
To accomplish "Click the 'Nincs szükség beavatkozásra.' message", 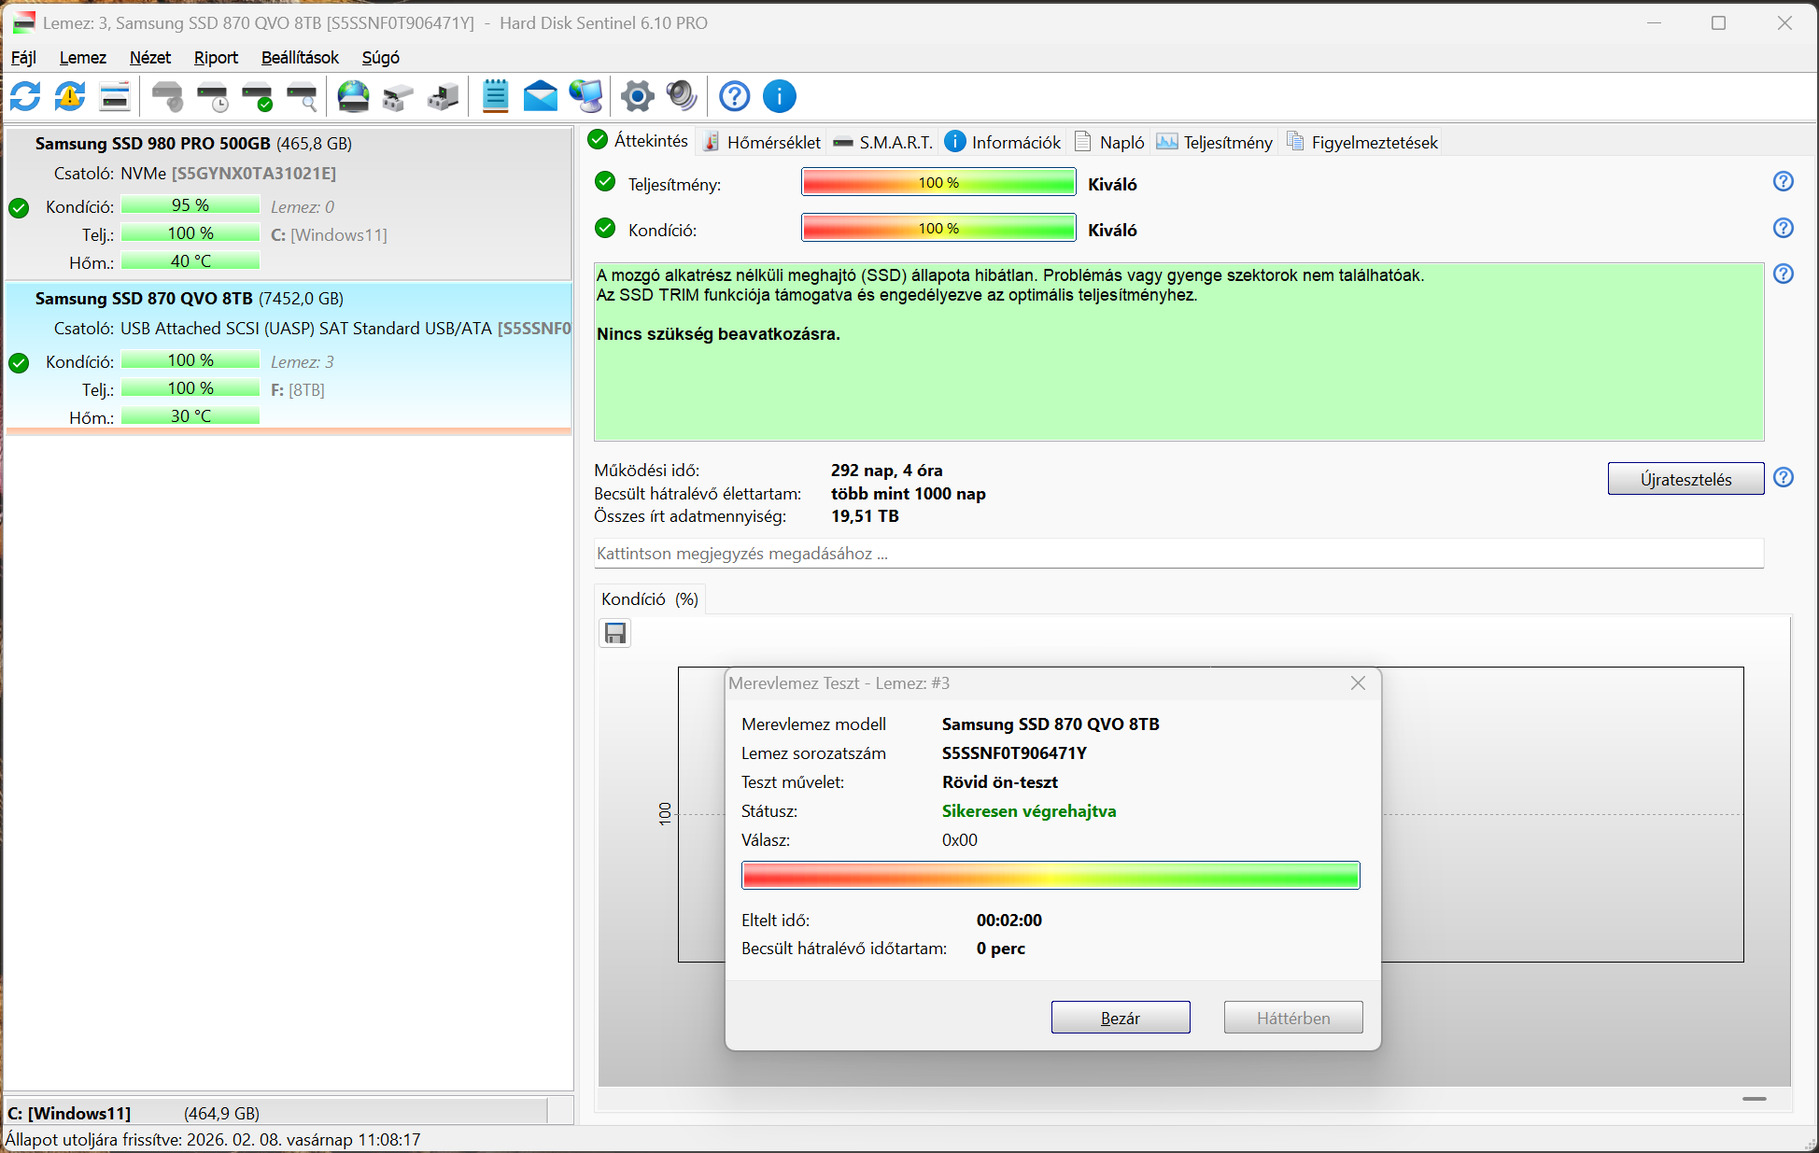I will (x=718, y=334).
